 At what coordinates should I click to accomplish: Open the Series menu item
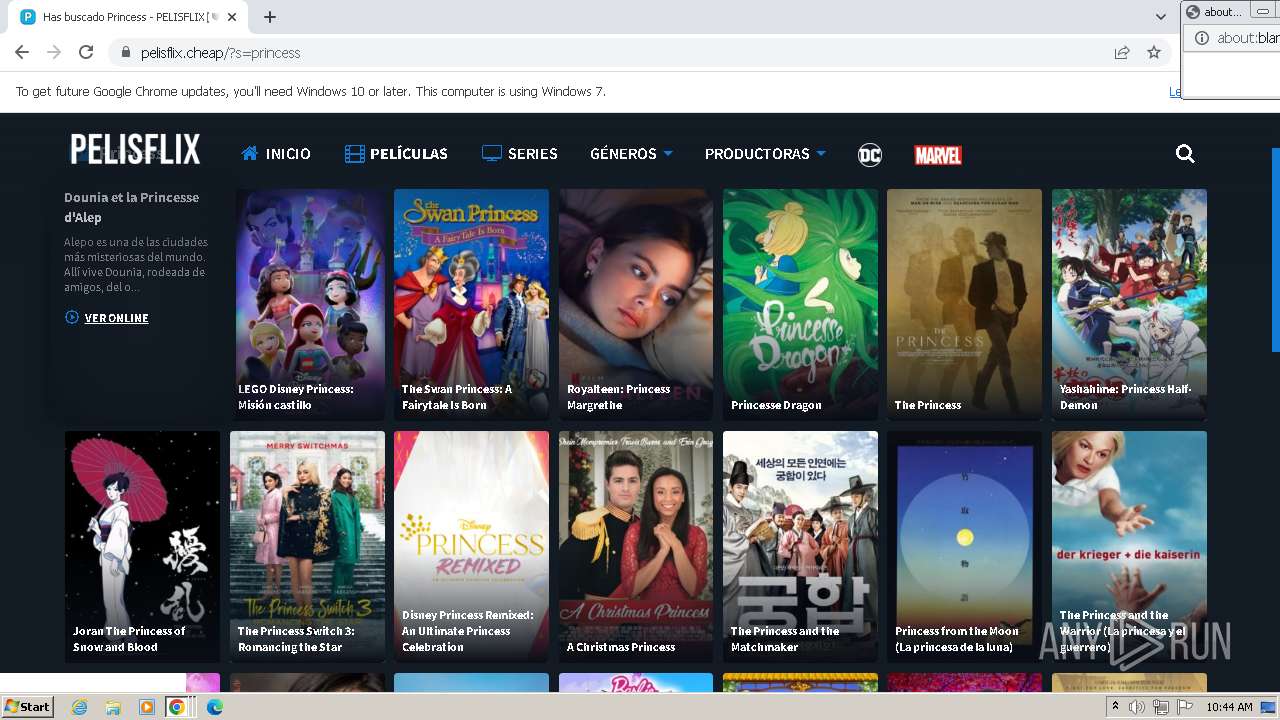(x=519, y=154)
